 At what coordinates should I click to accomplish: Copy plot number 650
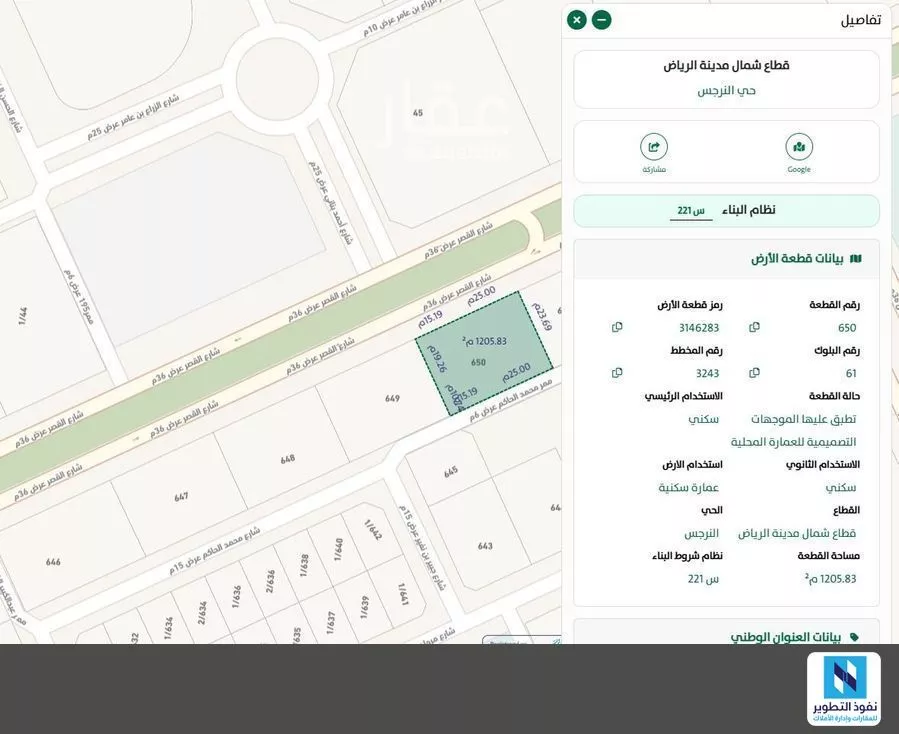753,325
